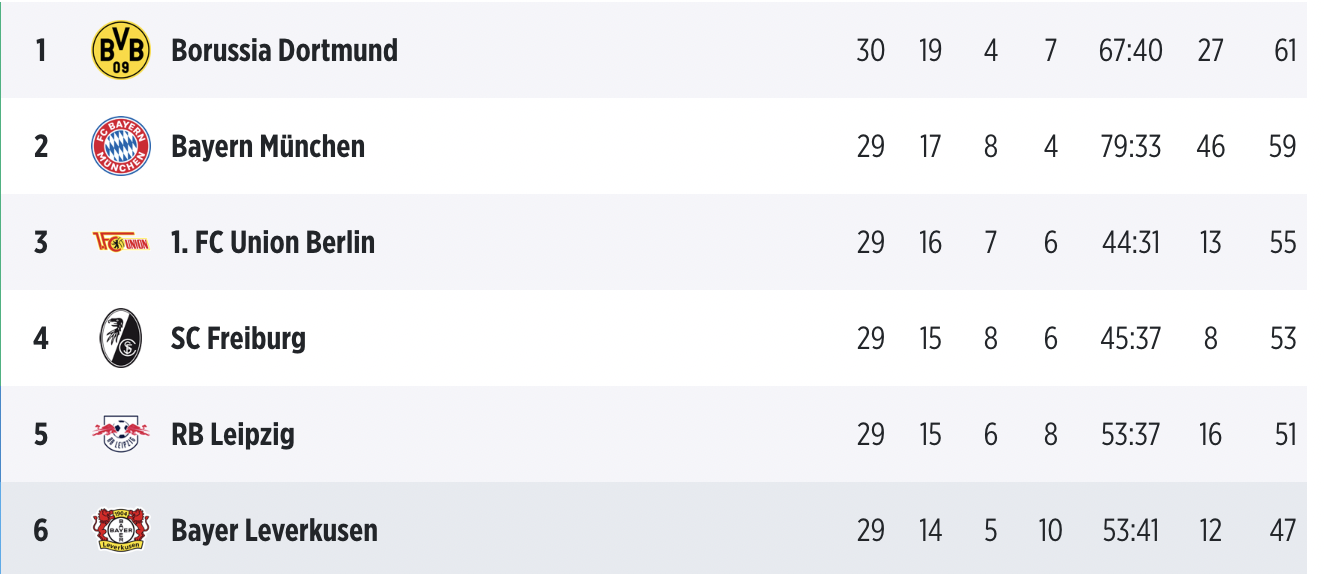1324x574 pixels.
Task: Click the Bayern München club logo
Action: (120, 146)
